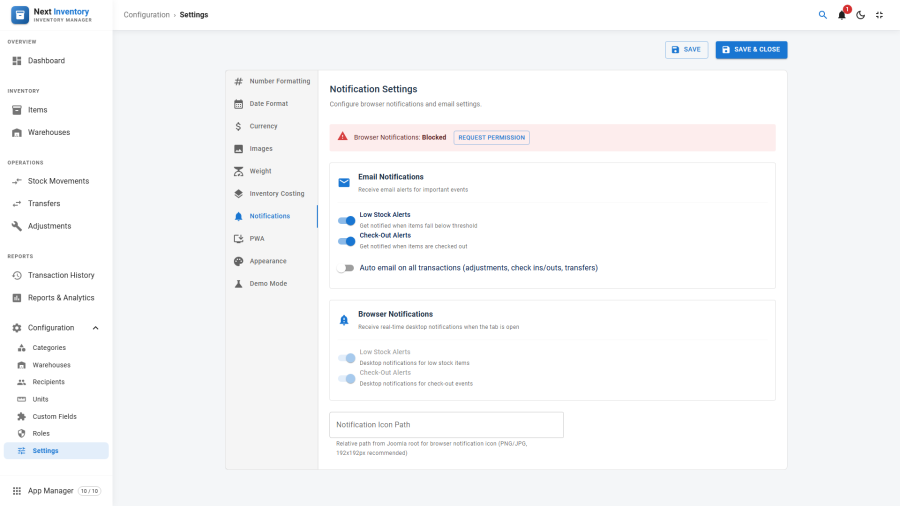Click the Configuration gear icon

(17, 328)
